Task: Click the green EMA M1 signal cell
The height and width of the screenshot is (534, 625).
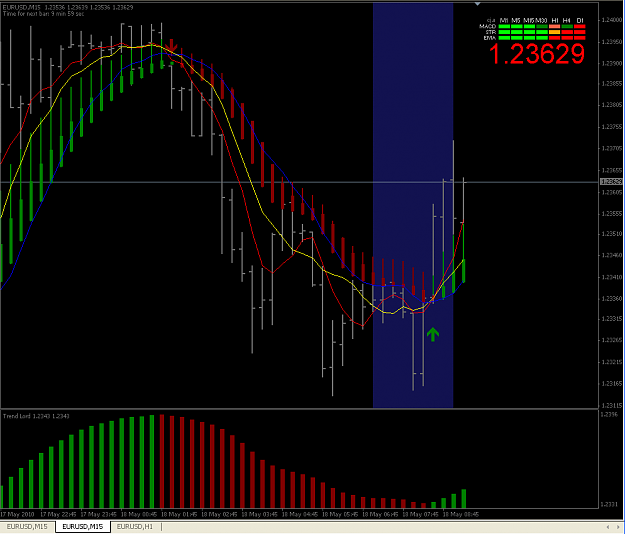Action: coord(504,38)
